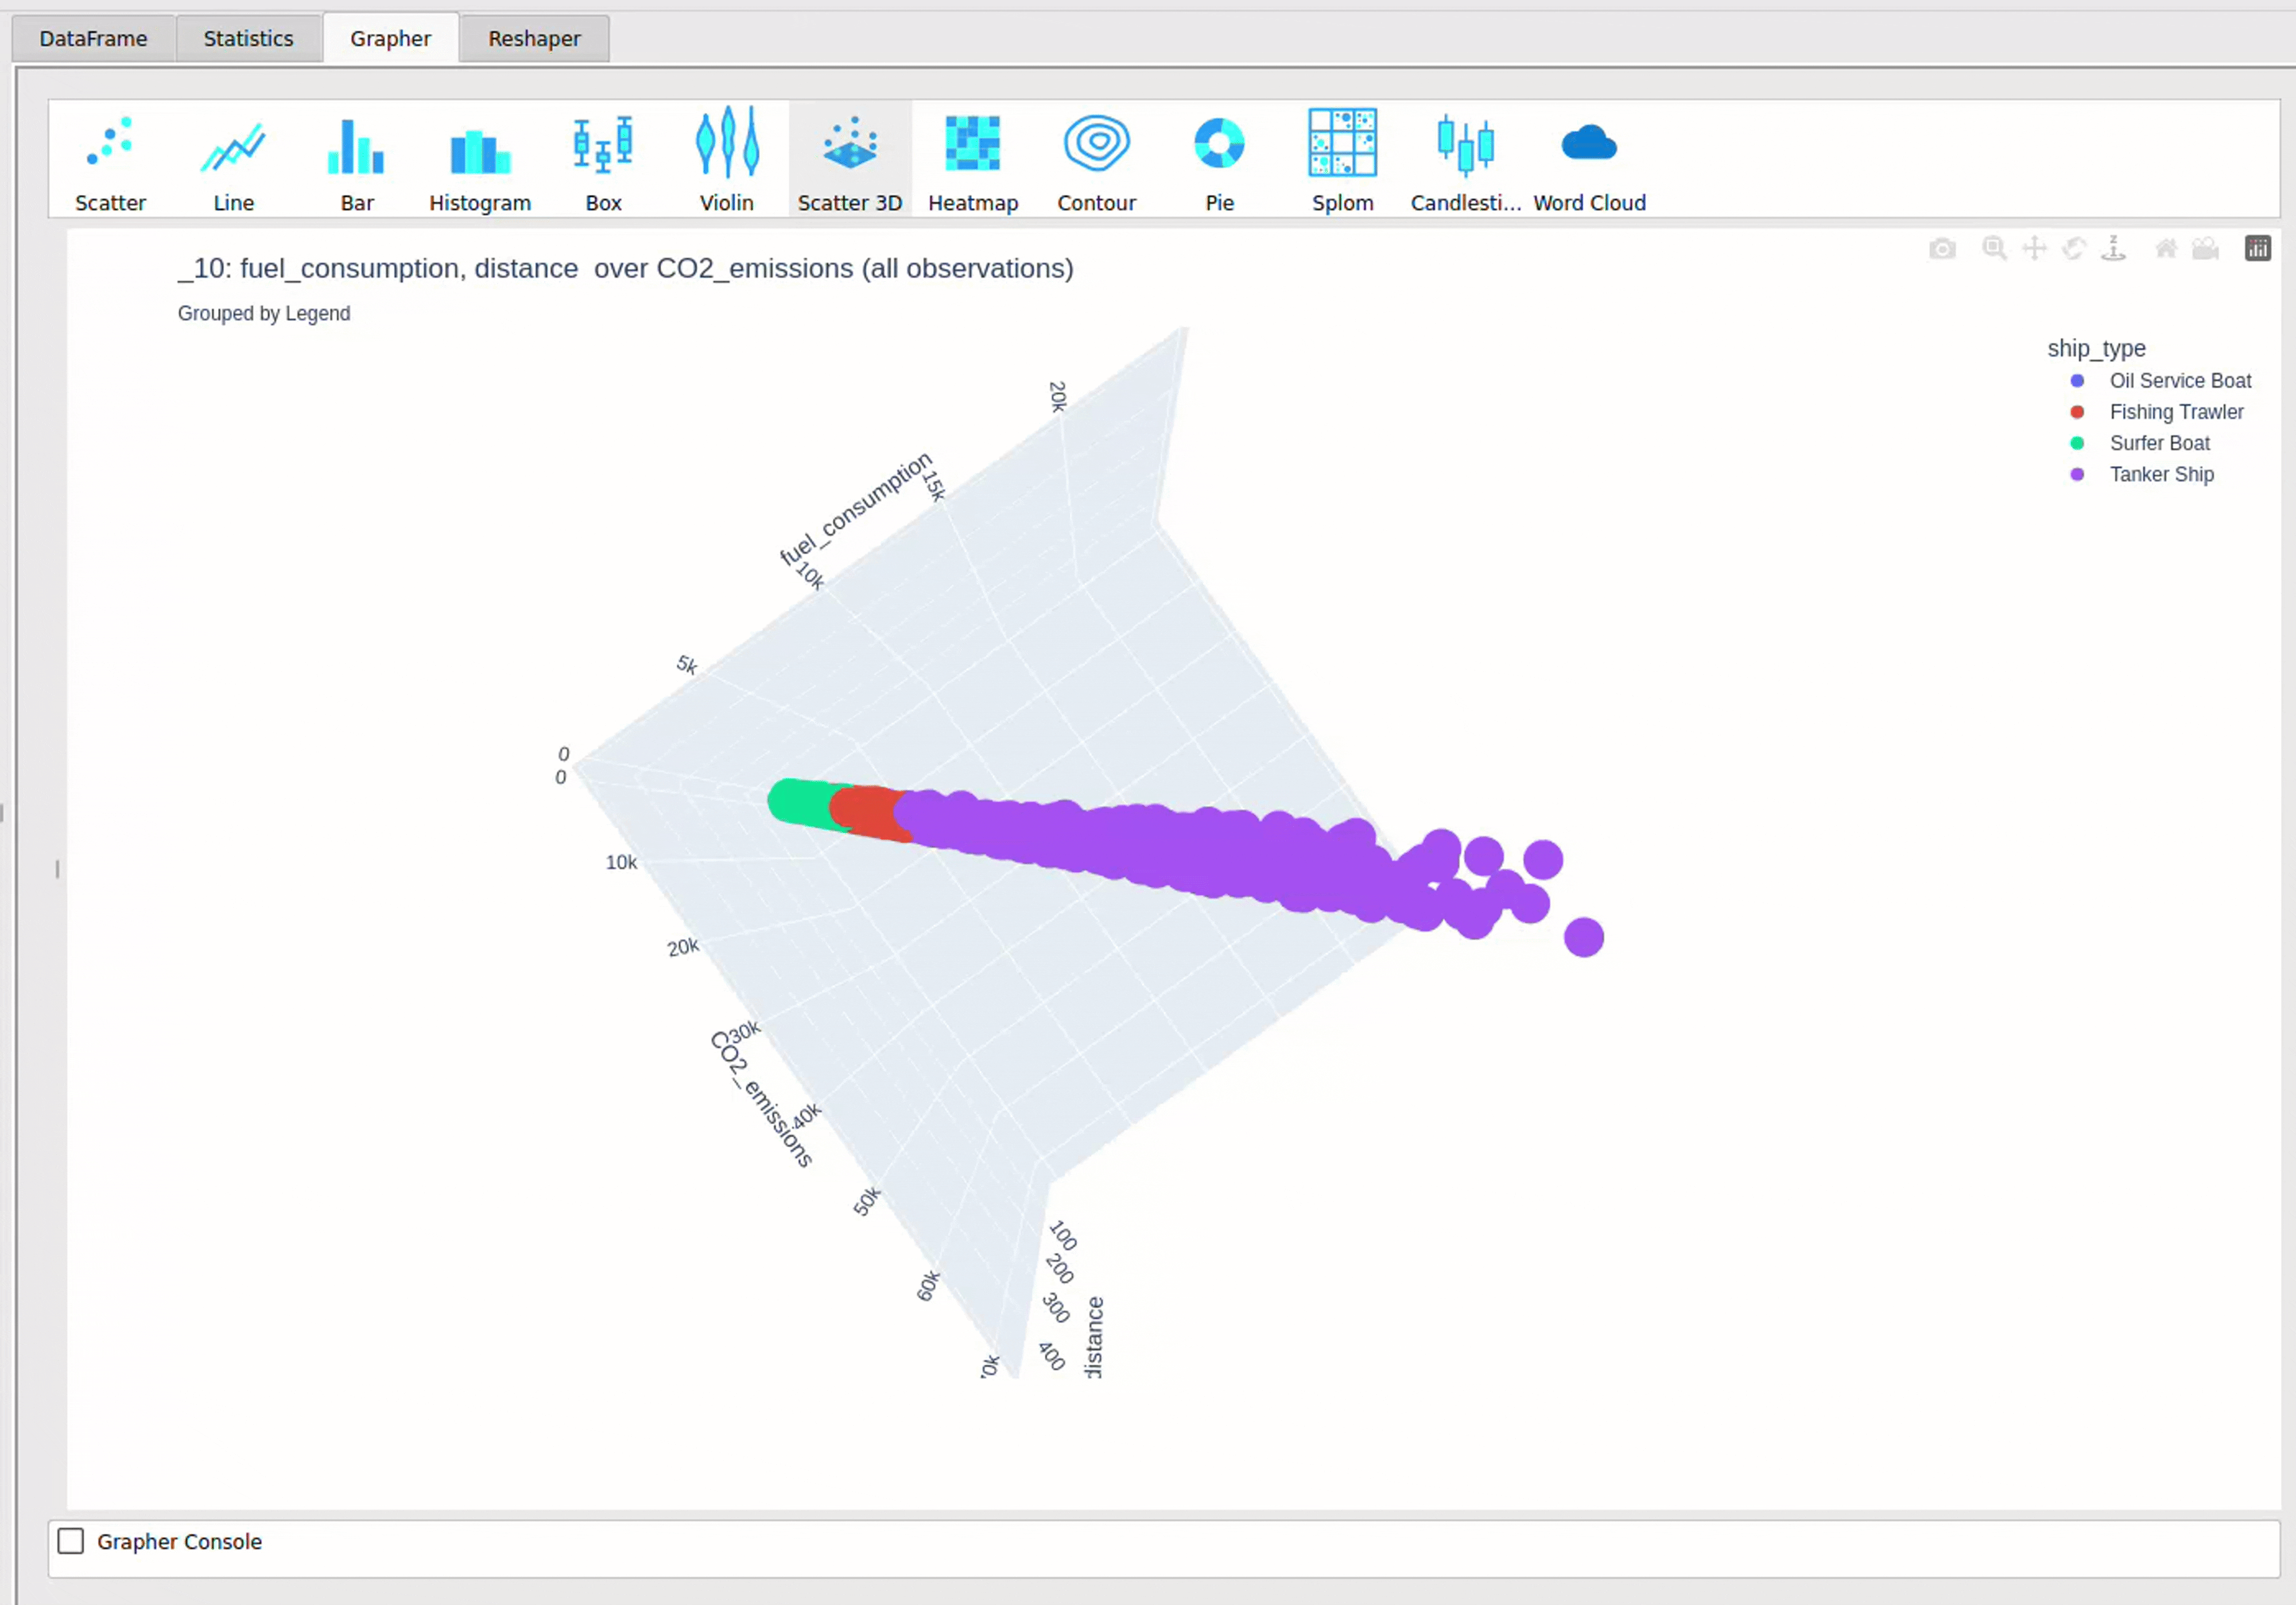This screenshot has width=2296, height=1605.
Task: Select the Scatter chart type
Action: click(x=110, y=160)
